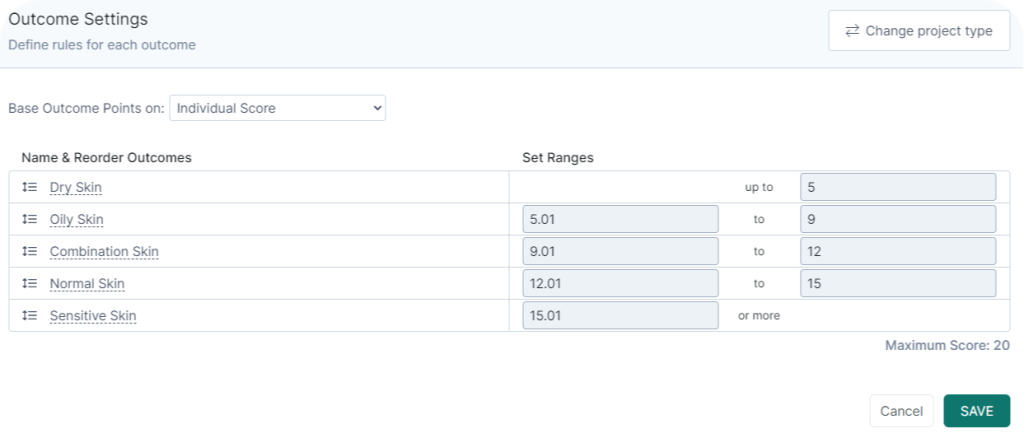This screenshot has width=1024, height=438.
Task: Click the reorder icon beside Combination Skin
Action: click(29, 251)
